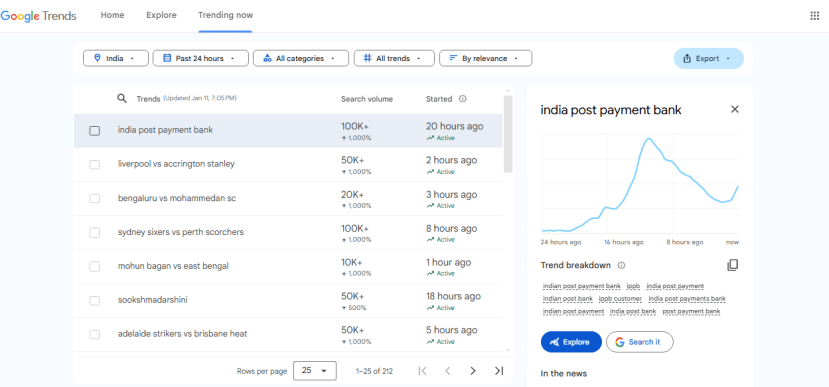The width and height of the screenshot is (829, 387).
Task: Select the sookshmadarshini checkbox
Action: [95, 300]
